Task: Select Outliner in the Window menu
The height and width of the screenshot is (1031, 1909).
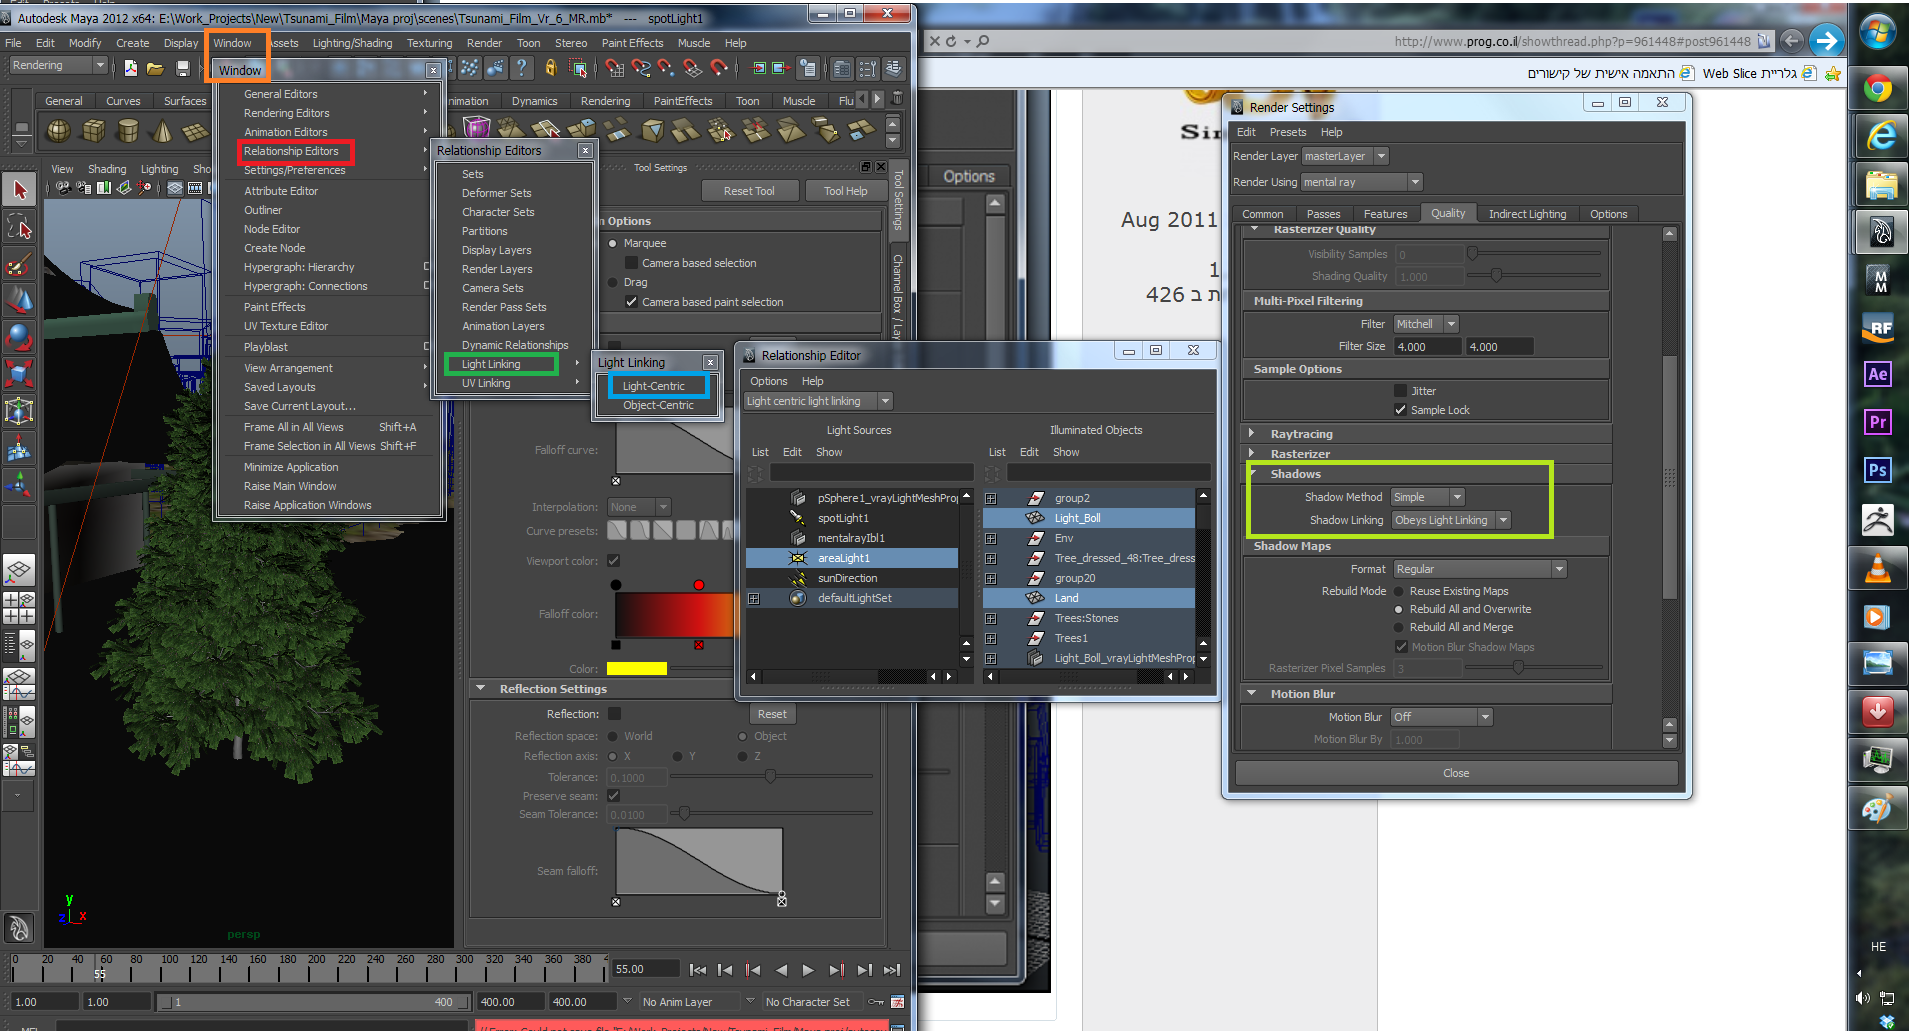Action: coord(263,210)
